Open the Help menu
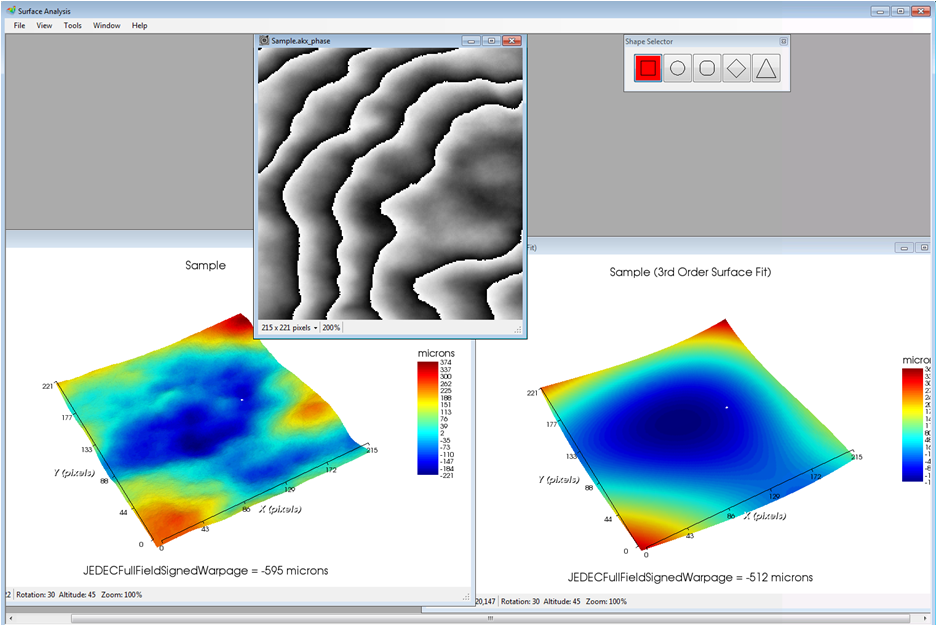Screen dimensions: 937x626 [x=139, y=25]
